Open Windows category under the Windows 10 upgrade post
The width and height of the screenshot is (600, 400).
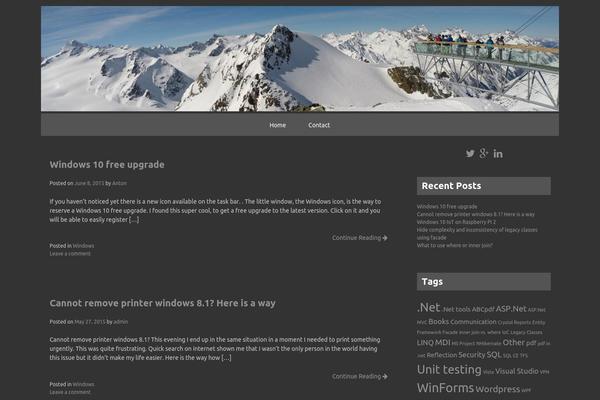point(83,246)
